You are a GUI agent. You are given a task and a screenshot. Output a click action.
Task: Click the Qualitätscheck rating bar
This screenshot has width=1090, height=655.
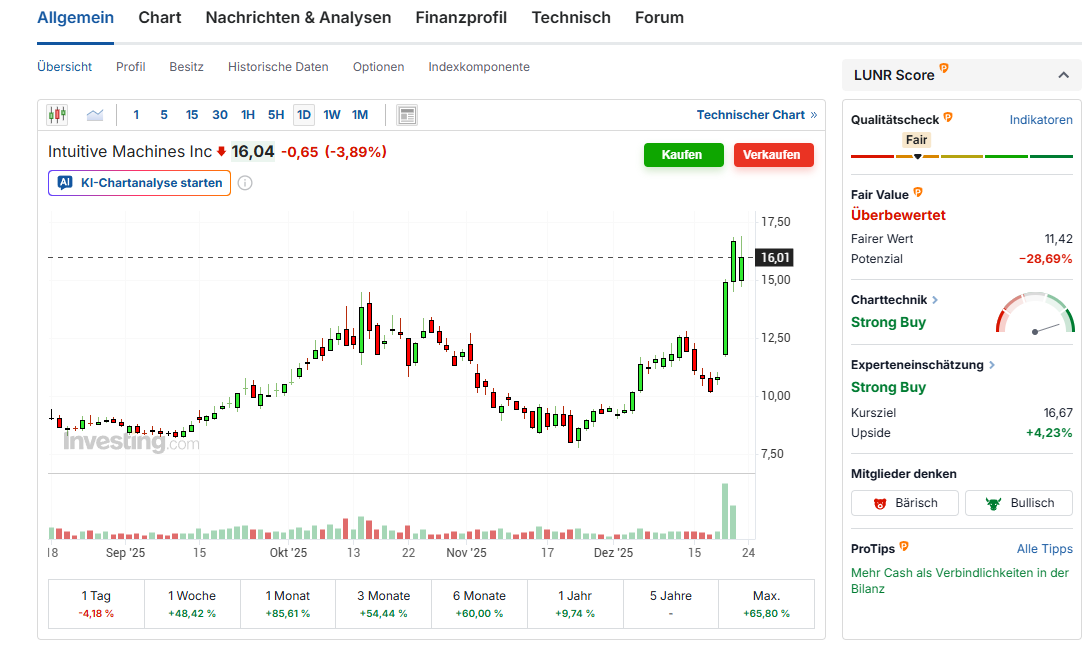tap(961, 156)
